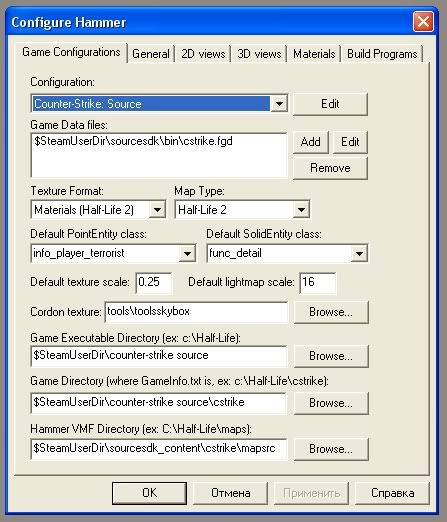Browse for Hammer VMF Directory
This screenshot has width=447, height=522.
[331, 449]
